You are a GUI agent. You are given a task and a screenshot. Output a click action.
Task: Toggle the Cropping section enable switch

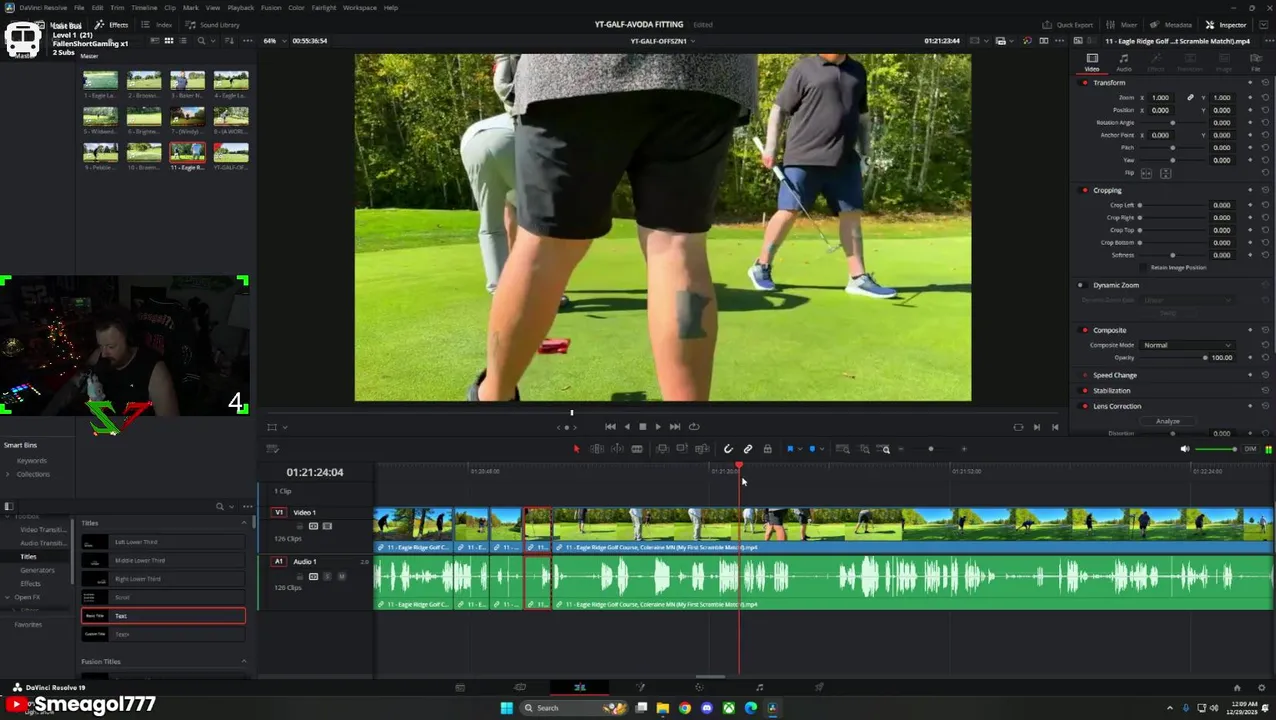click(x=1085, y=190)
